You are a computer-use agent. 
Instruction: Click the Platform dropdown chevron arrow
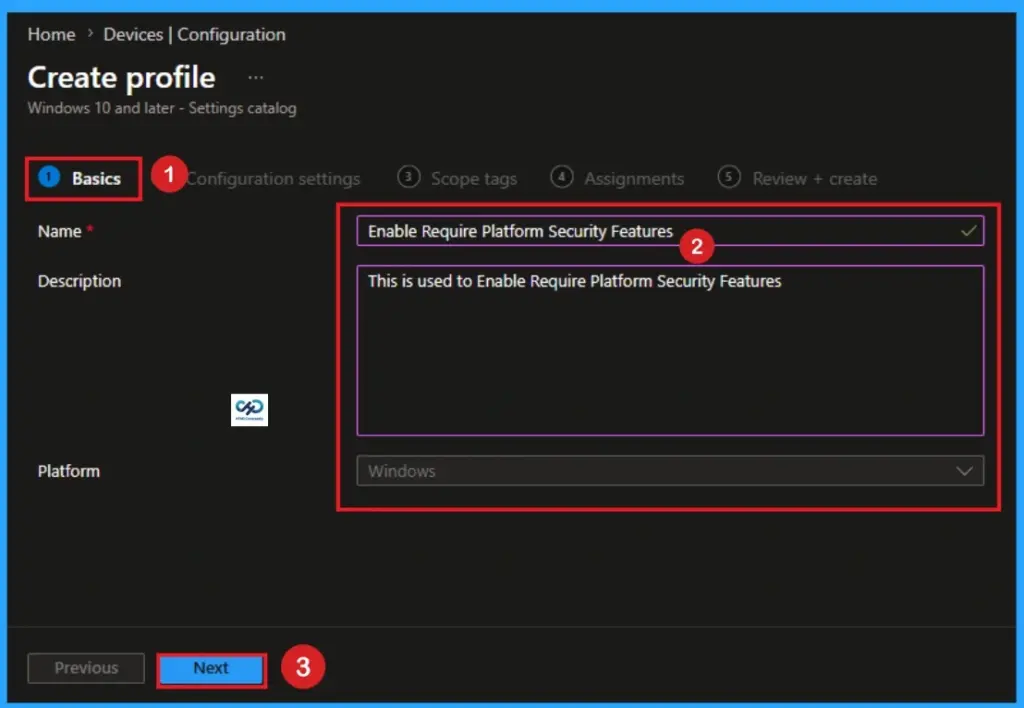(x=965, y=471)
